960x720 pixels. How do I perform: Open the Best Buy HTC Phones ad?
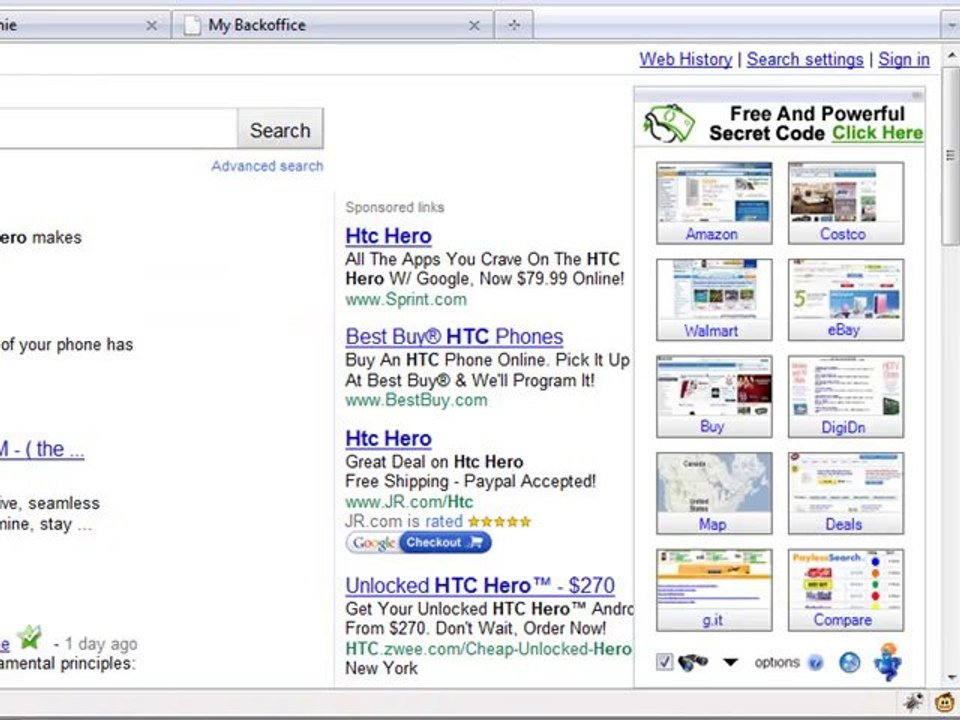coord(454,337)
